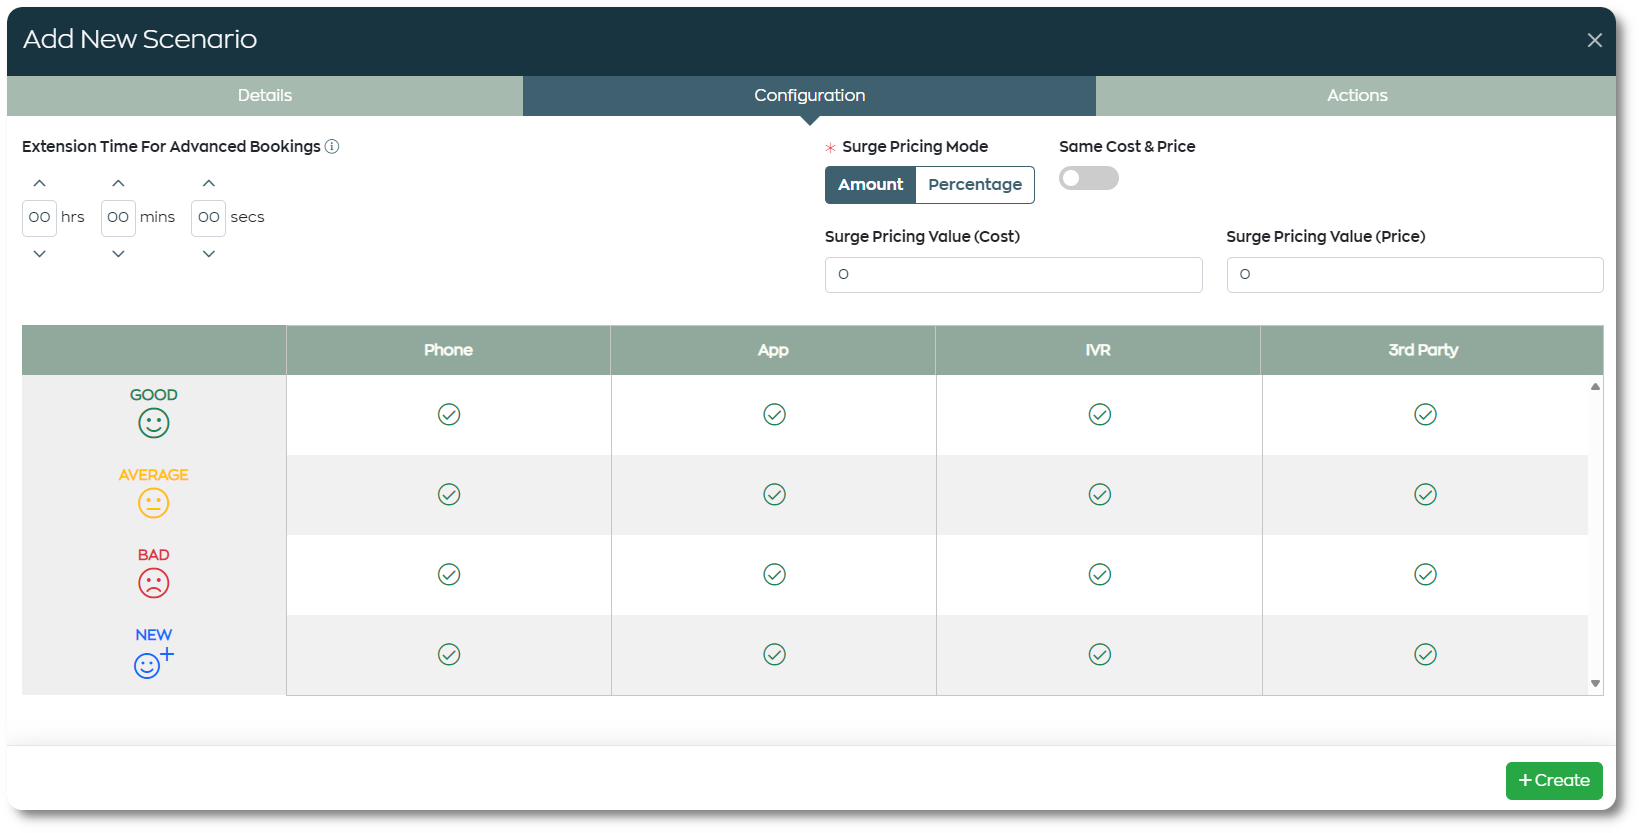
Task: Decrease minutes with the down chevron
Action: tap(118, 254)
